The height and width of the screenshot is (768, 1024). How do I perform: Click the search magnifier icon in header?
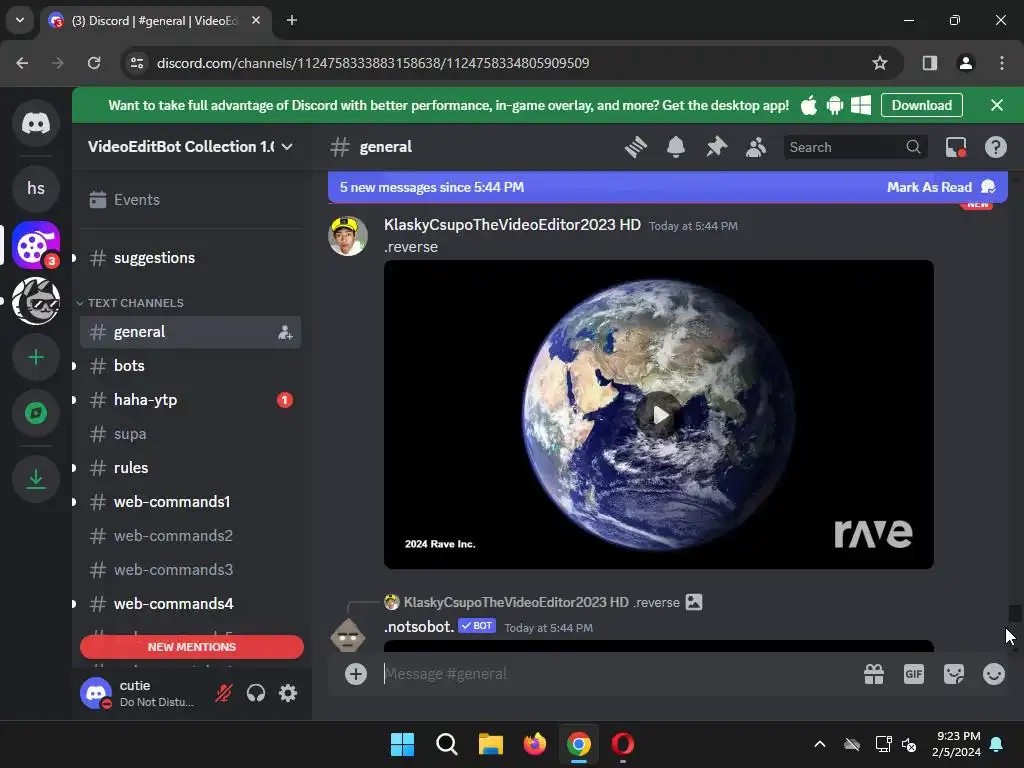914,147
